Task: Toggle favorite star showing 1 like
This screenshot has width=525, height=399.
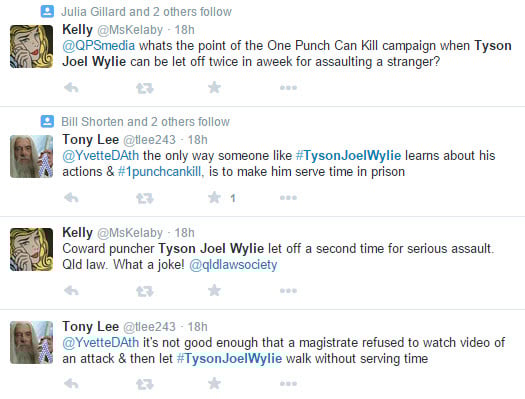Action: click(214, 197)
